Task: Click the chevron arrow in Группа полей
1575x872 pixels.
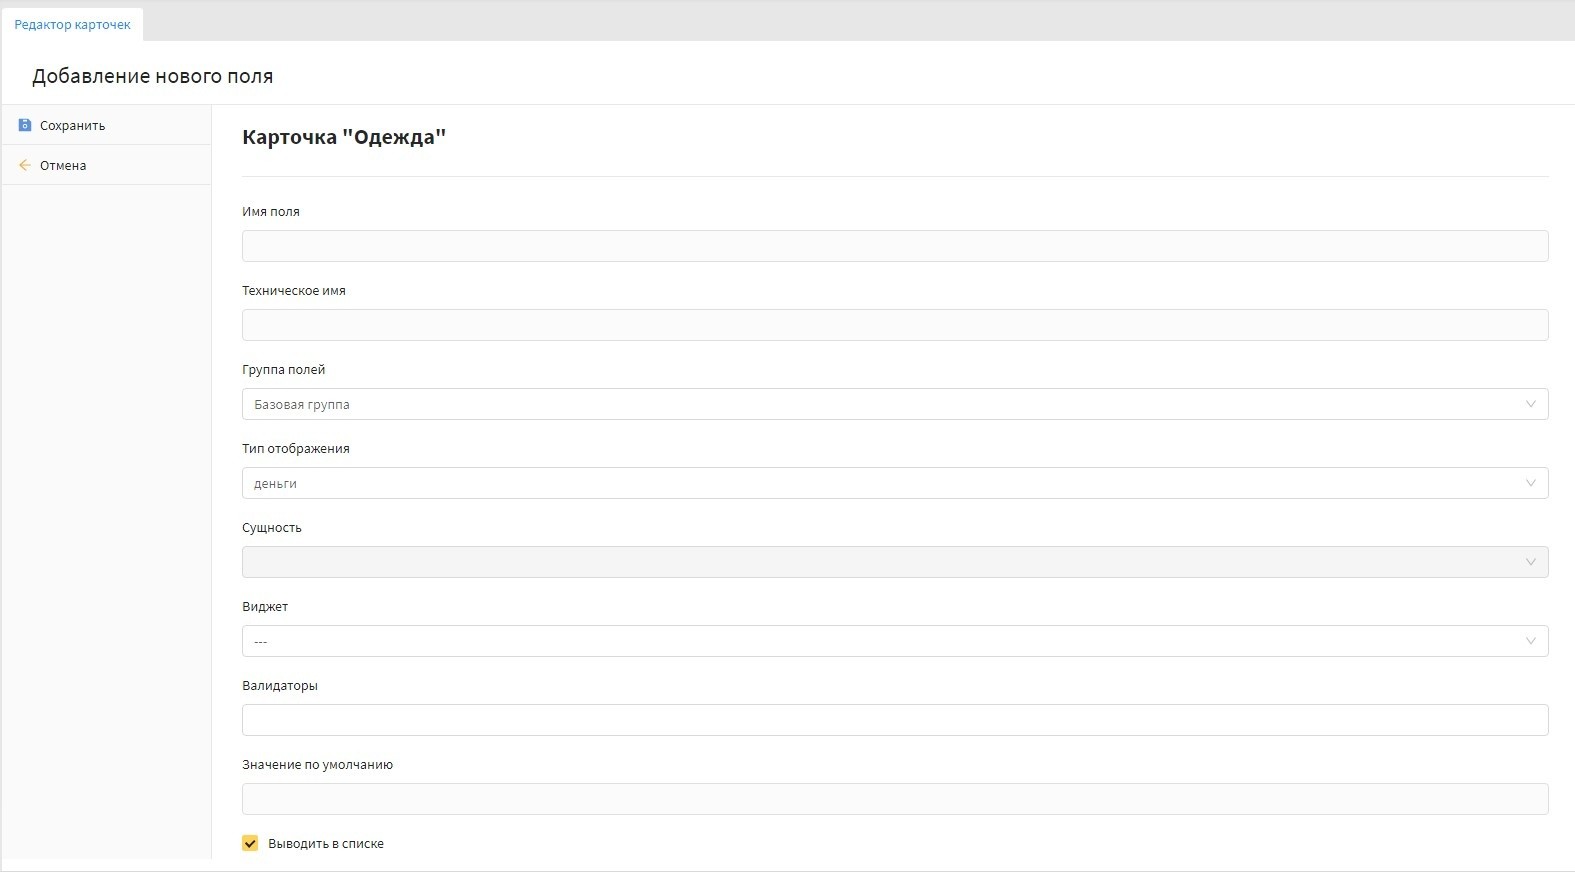Action: pyautogui.click(x=1530, y=404)
